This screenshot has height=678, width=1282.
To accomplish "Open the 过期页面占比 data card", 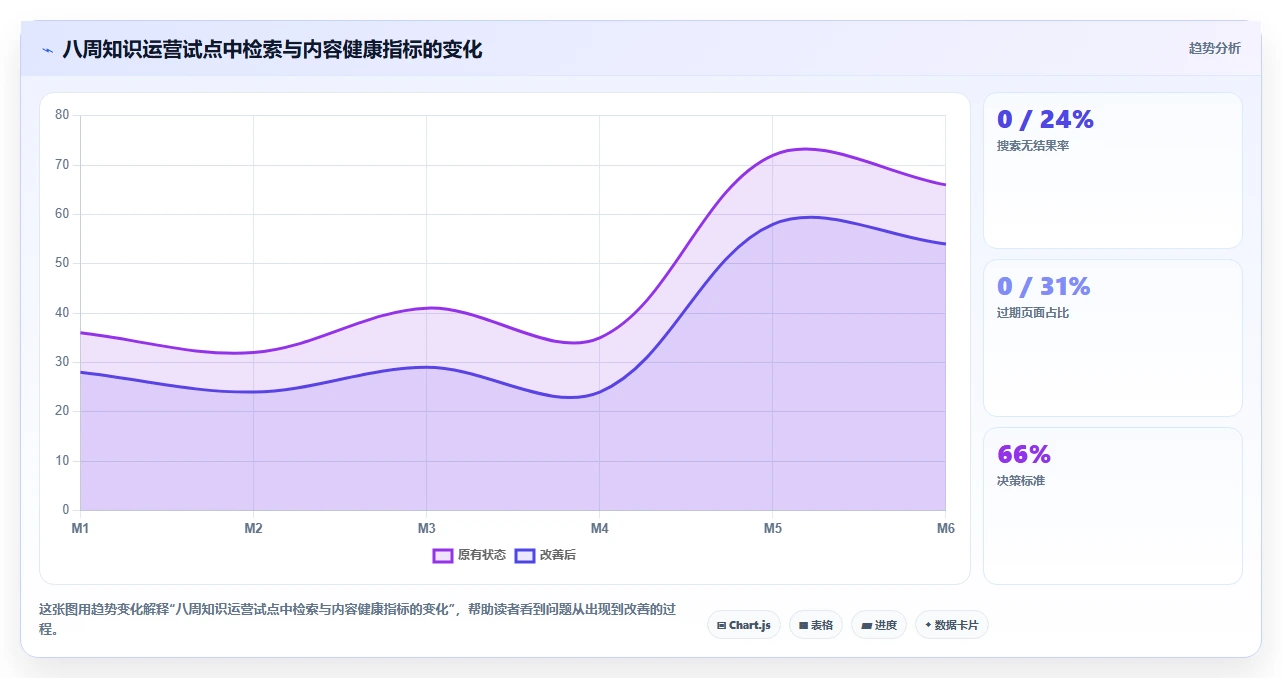I will click(1113, 338).
